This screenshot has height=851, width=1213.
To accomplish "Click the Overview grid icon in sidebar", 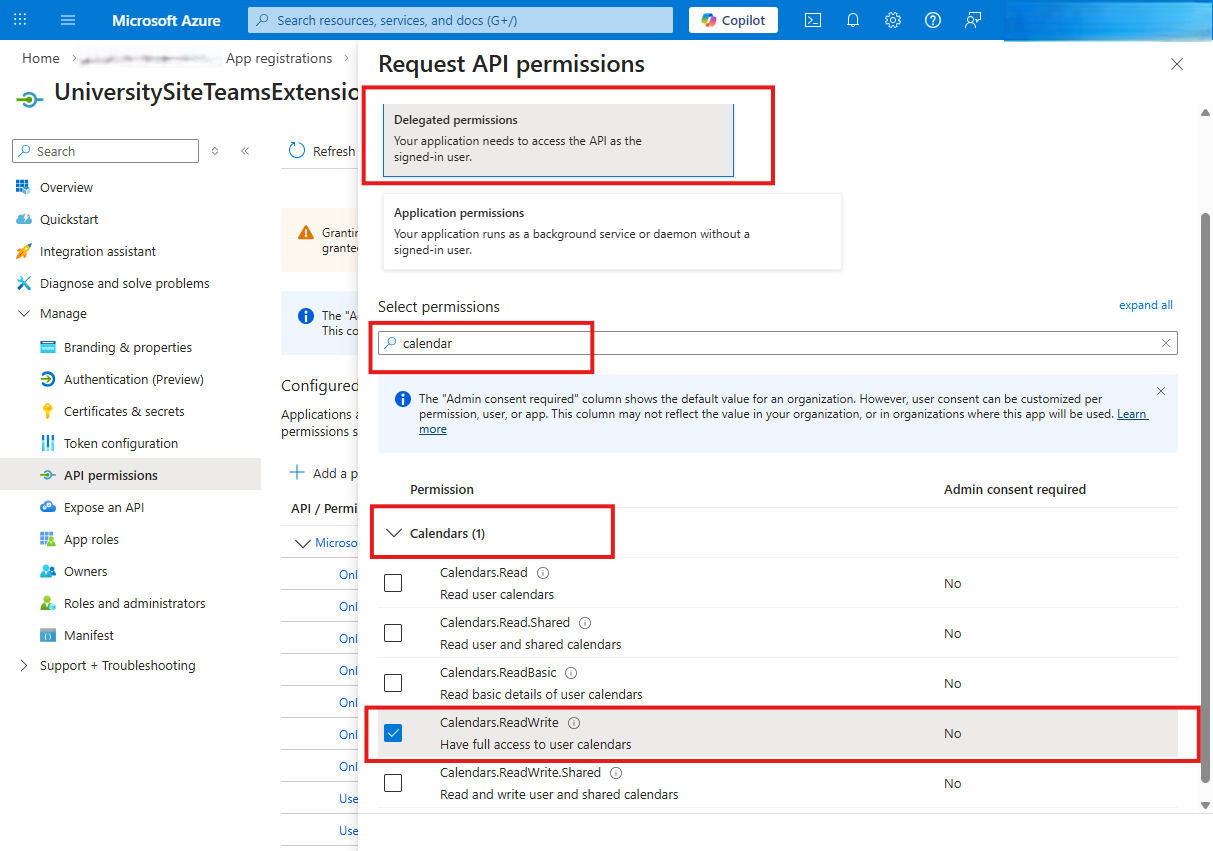I will 23,187.
